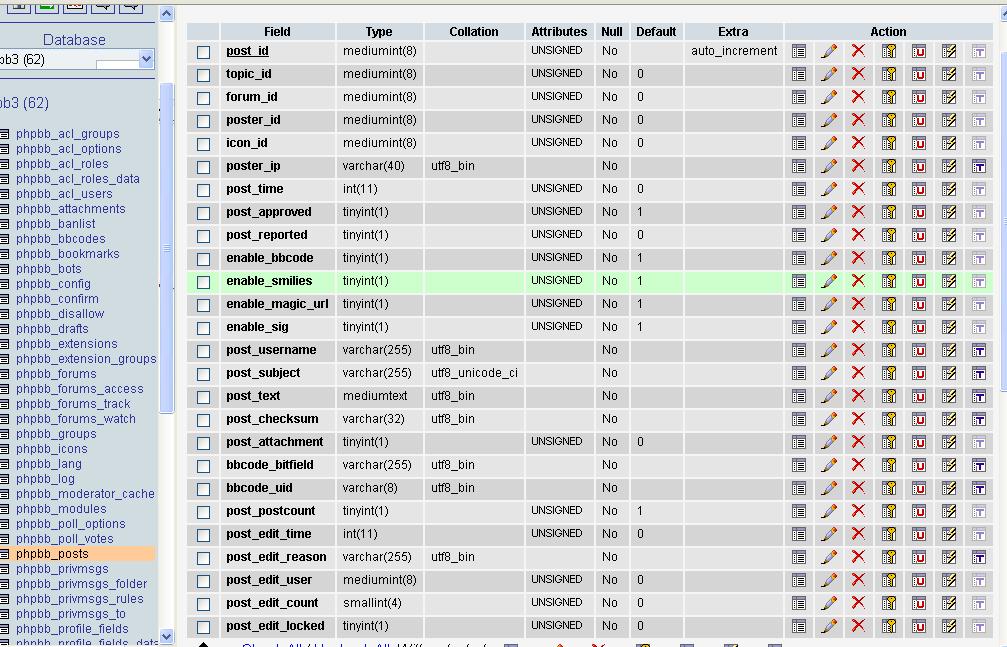Screen dimensions: 1007x647
Task: Open the Database selection dropdown
Action: click(x=146, y=59)
